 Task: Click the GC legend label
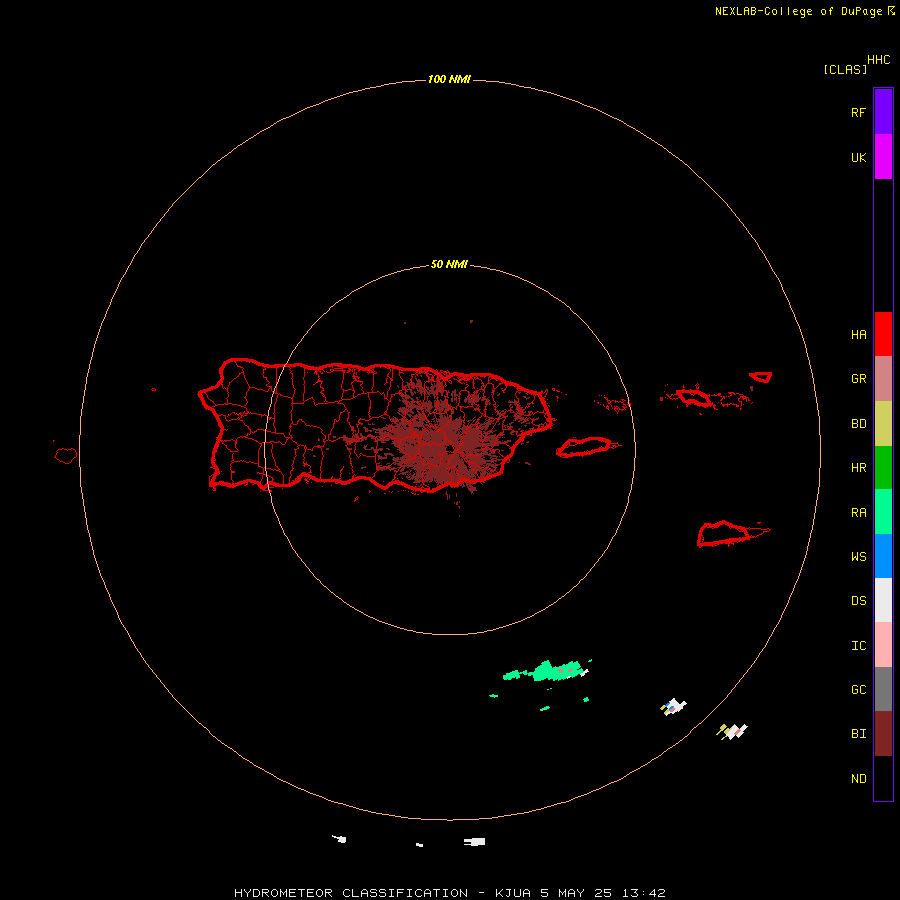[858, 690]
